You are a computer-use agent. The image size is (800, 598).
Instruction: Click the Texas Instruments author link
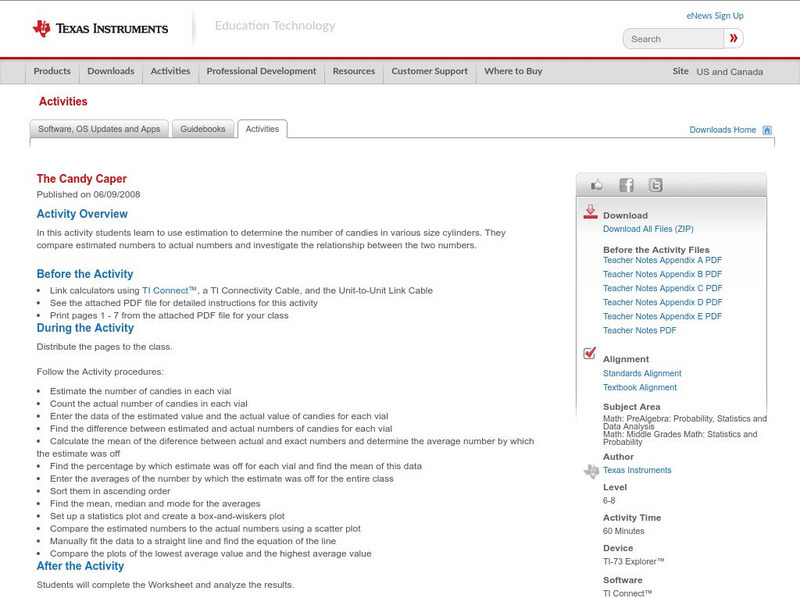point(637,470)
